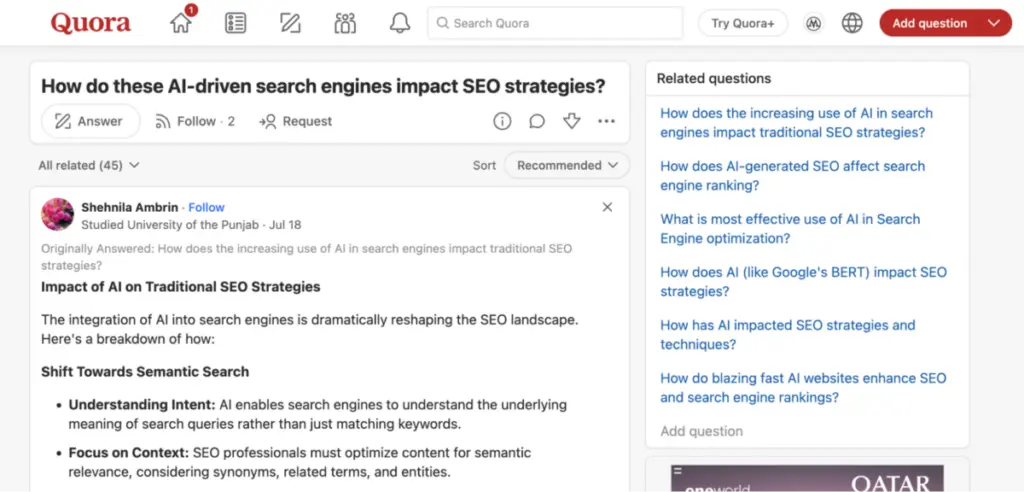Open the Following list icon in navbar
The width and height of the screenshot is (1024, 492).
(236, 23)
